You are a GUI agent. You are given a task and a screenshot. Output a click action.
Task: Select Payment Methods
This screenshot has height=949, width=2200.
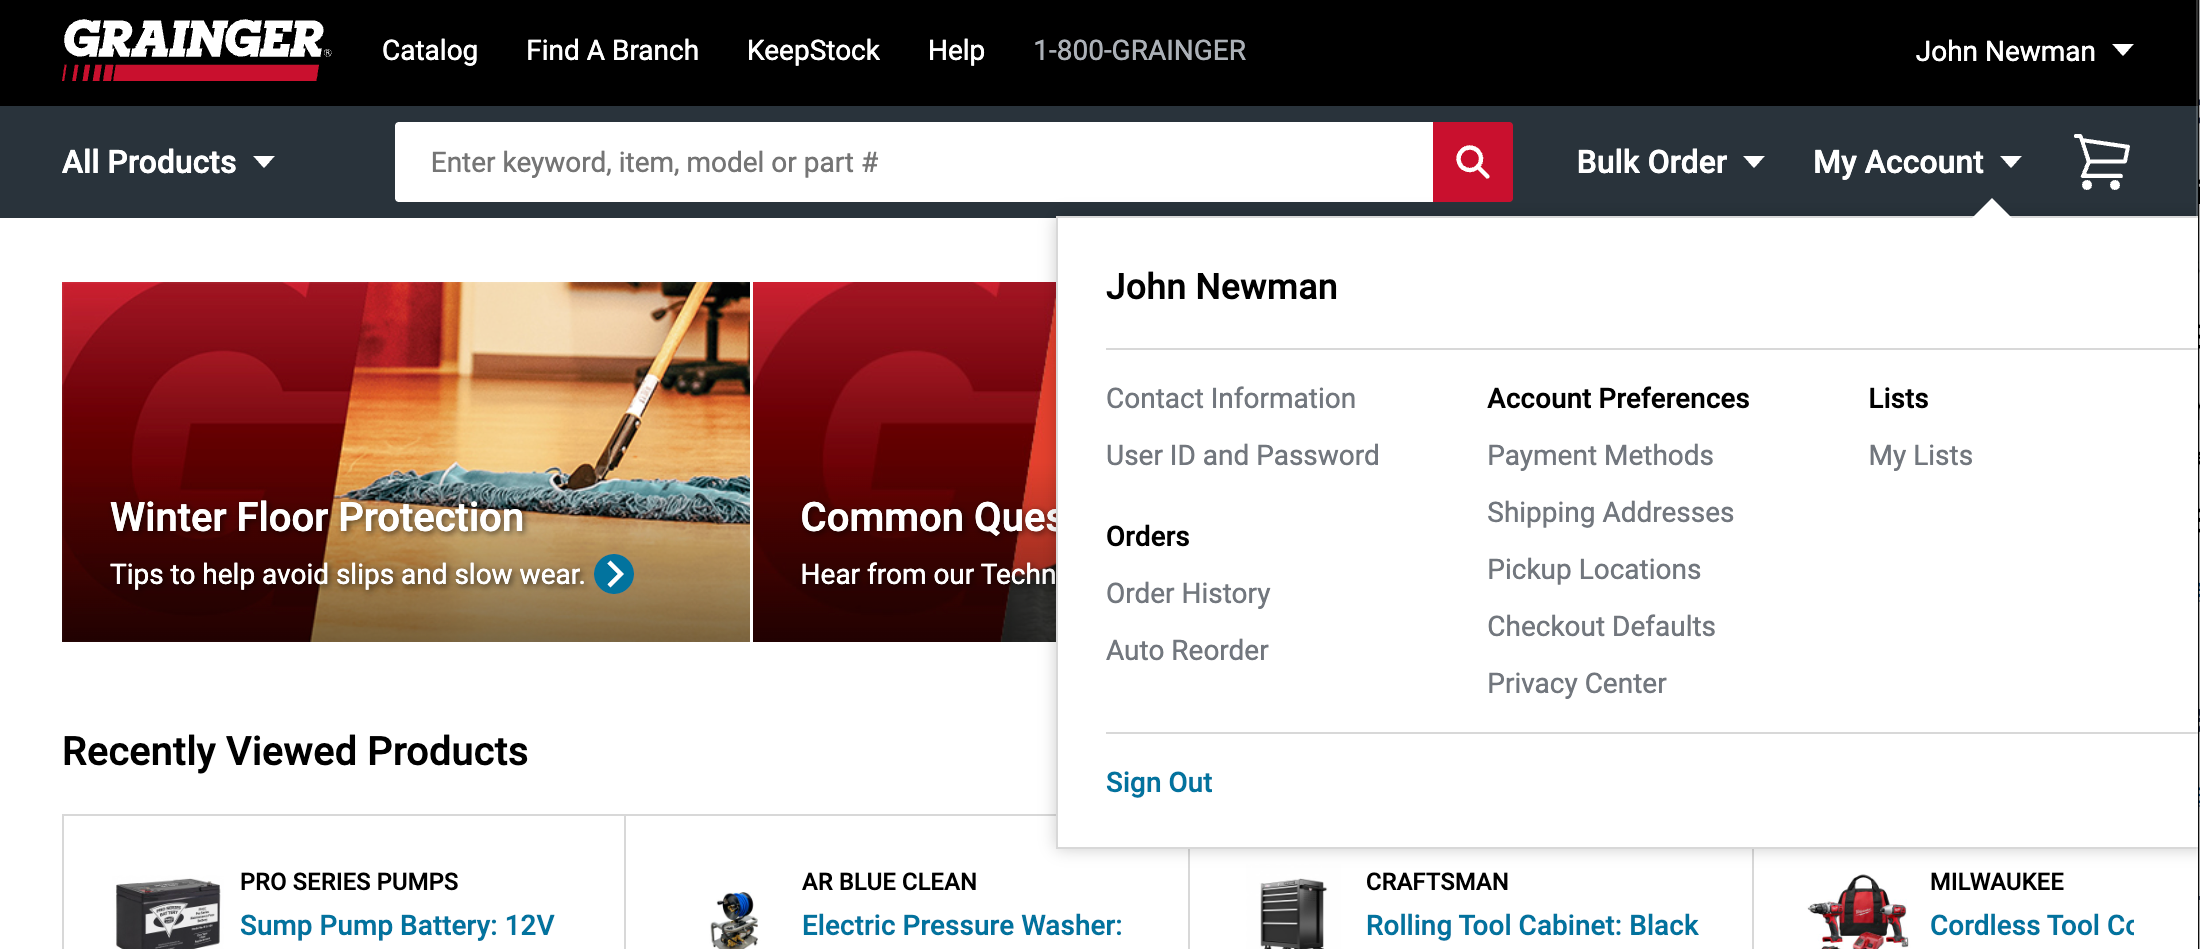(x=1600, y=455)
